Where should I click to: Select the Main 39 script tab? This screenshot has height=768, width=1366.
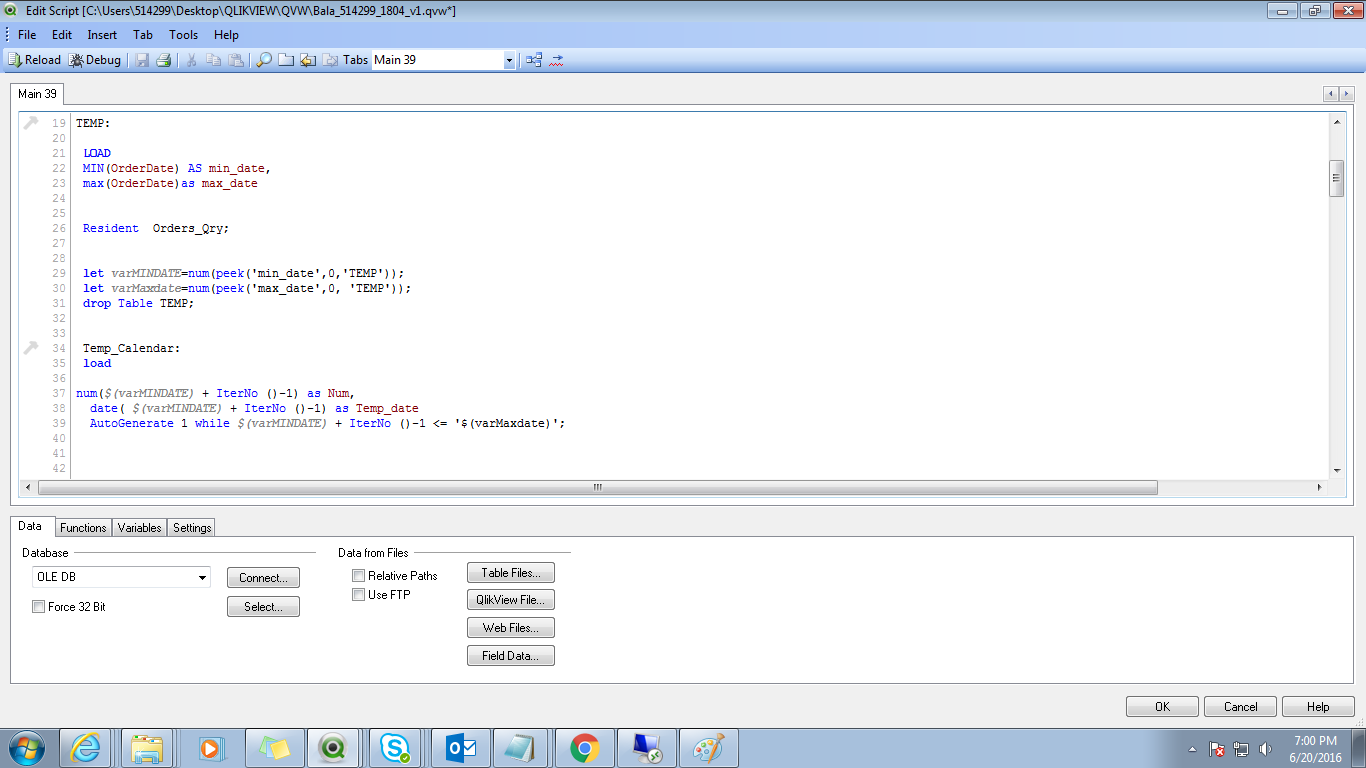click(x=37, y=94)
